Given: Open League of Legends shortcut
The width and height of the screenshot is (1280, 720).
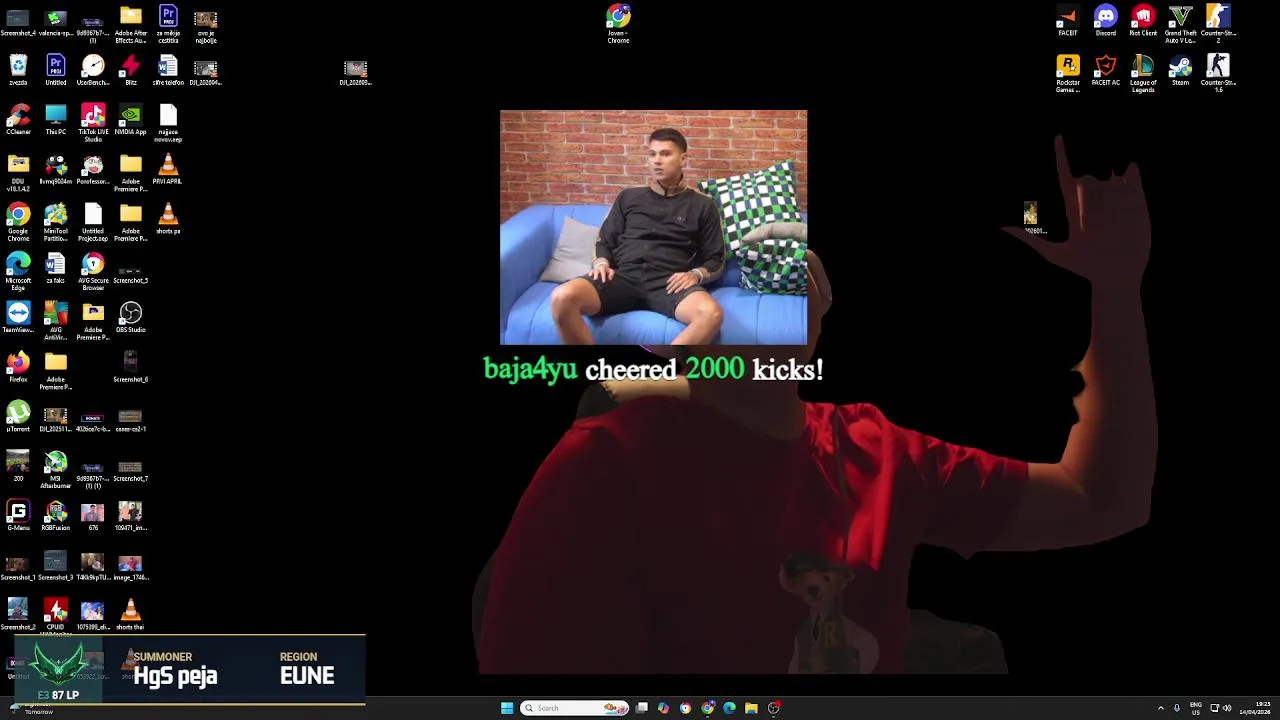Looking at the screenshot, I should (x=1143, y=73).
